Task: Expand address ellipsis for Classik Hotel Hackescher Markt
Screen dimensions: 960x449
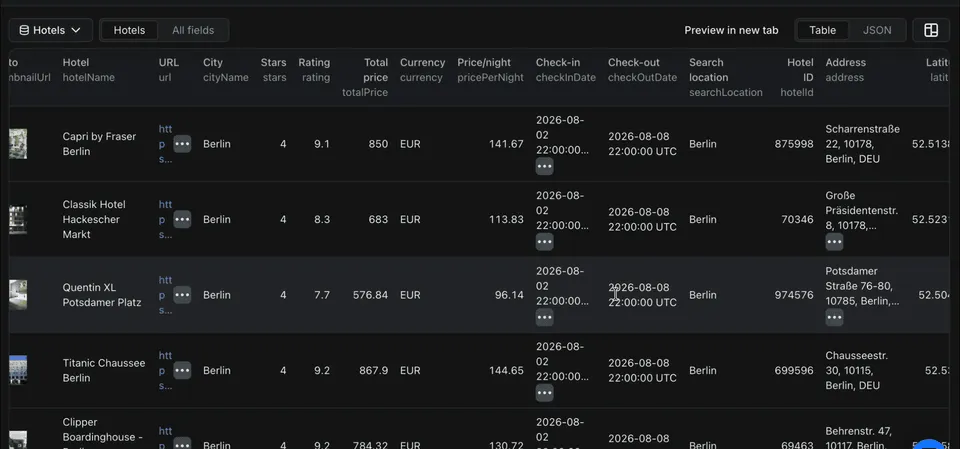Action: (834, 241)
